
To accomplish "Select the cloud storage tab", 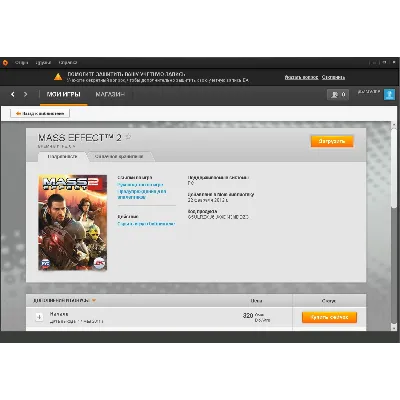I will click(x=119, y=156).
